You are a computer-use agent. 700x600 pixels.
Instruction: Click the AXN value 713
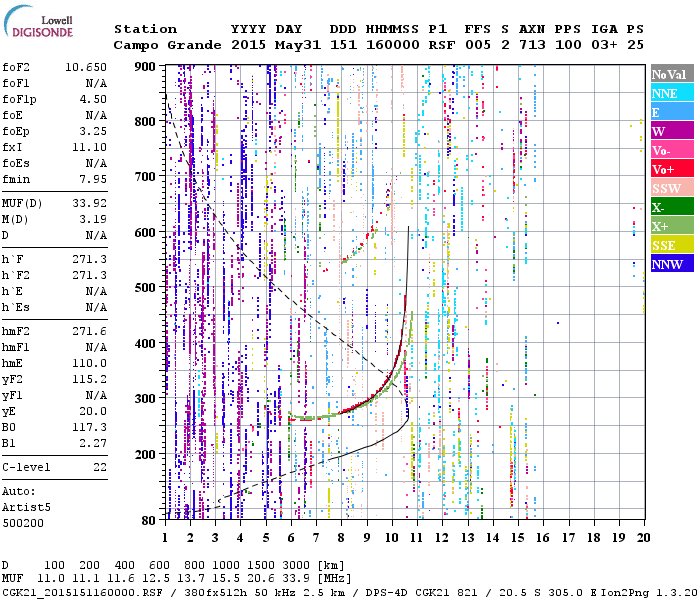click(x=532, y=45)
